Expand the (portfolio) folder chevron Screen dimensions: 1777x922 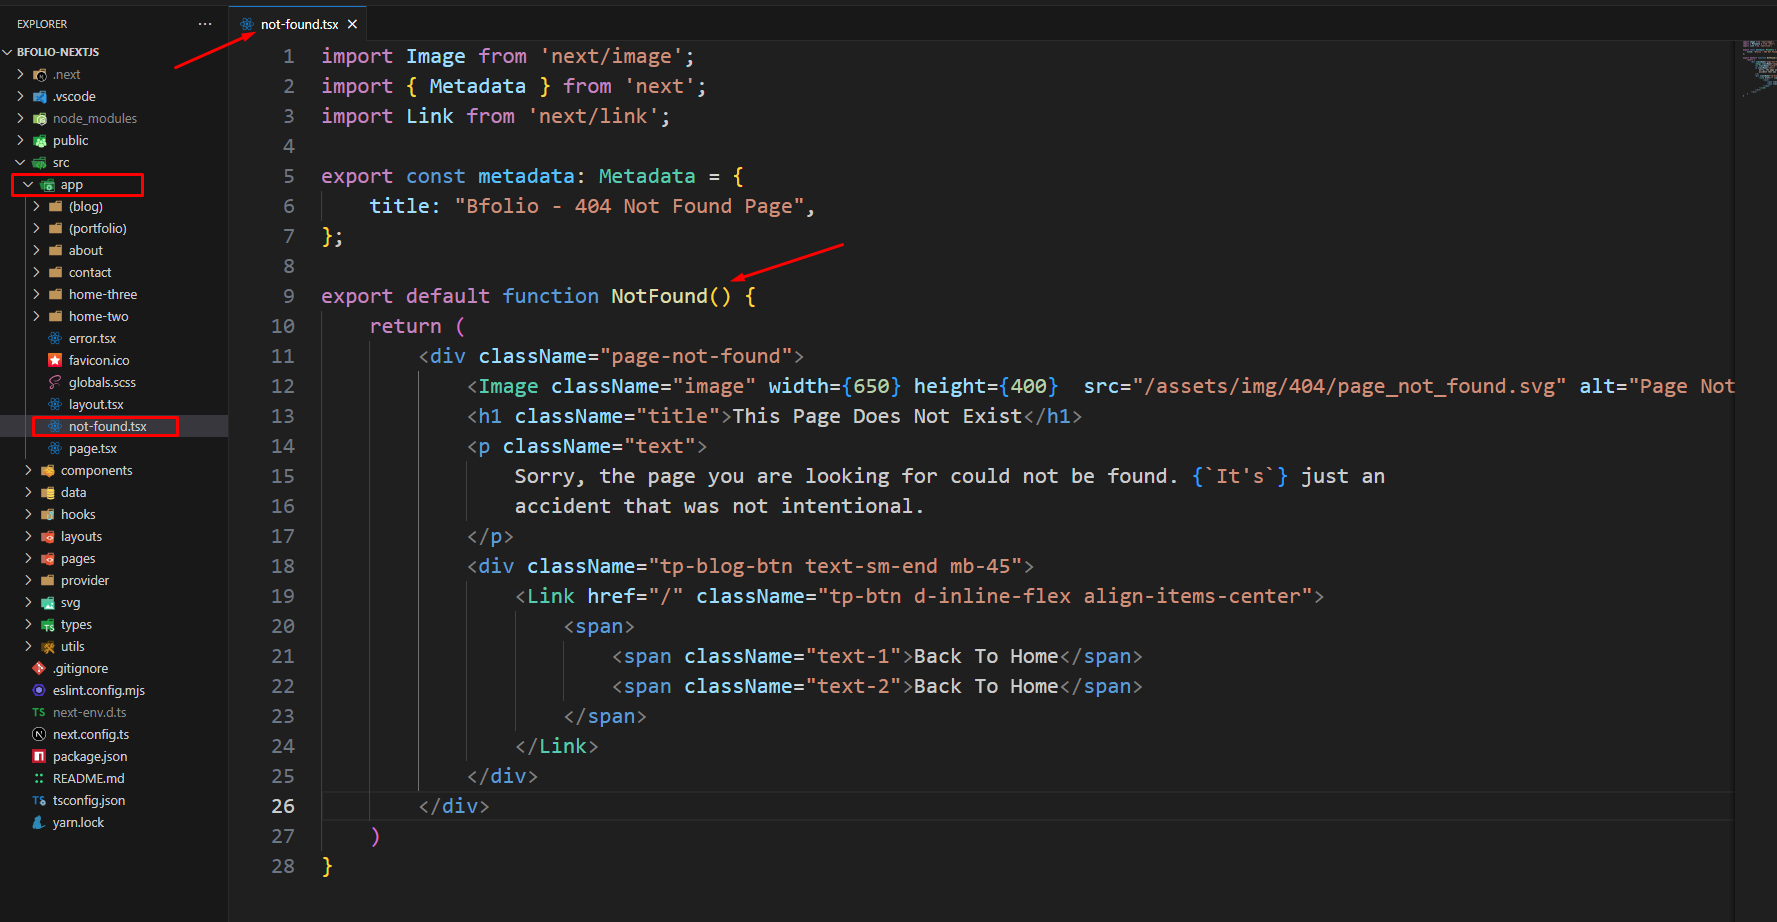[x=37, y=228]
